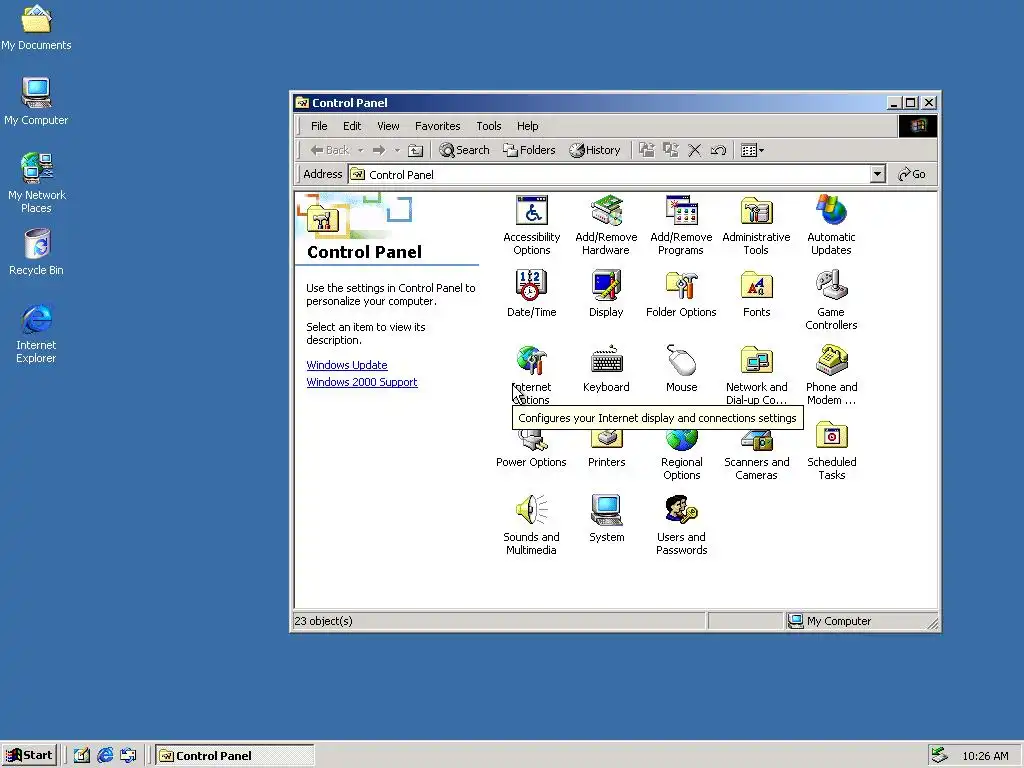This screenshot has height=768, width=1024.
Task: Click the History toolbar button
Action: (x=594, y=150)
